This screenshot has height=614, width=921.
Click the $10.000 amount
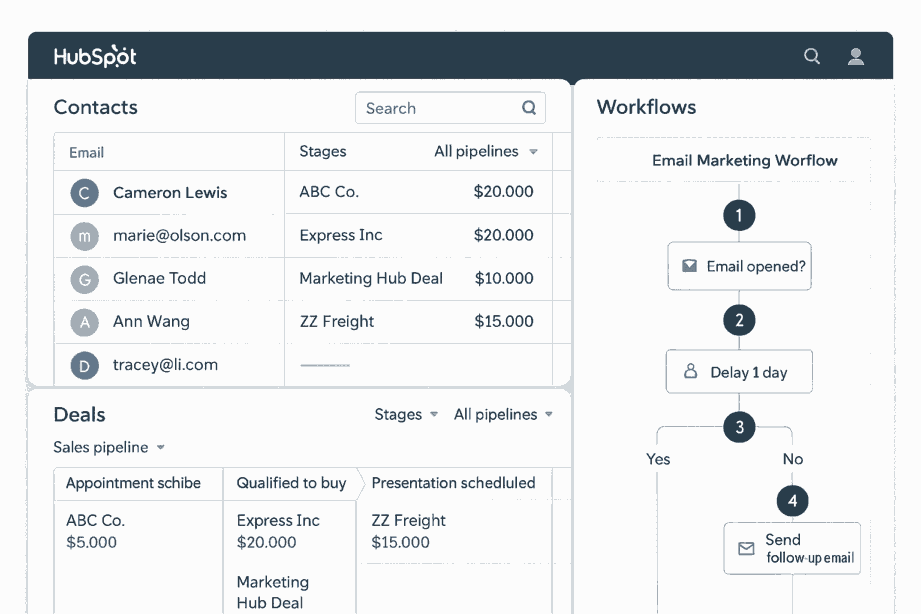coord(504,279)
